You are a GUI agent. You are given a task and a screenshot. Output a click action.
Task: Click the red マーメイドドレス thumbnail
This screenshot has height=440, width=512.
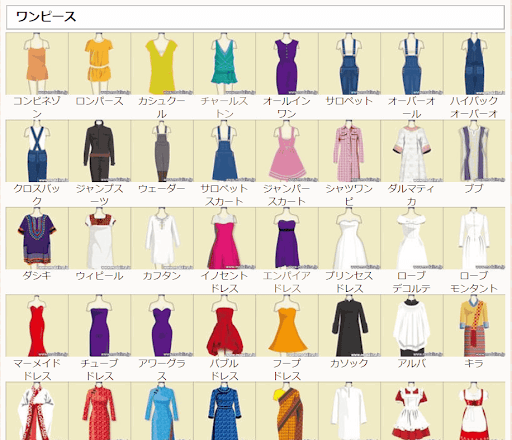click(x=37, y=326)
